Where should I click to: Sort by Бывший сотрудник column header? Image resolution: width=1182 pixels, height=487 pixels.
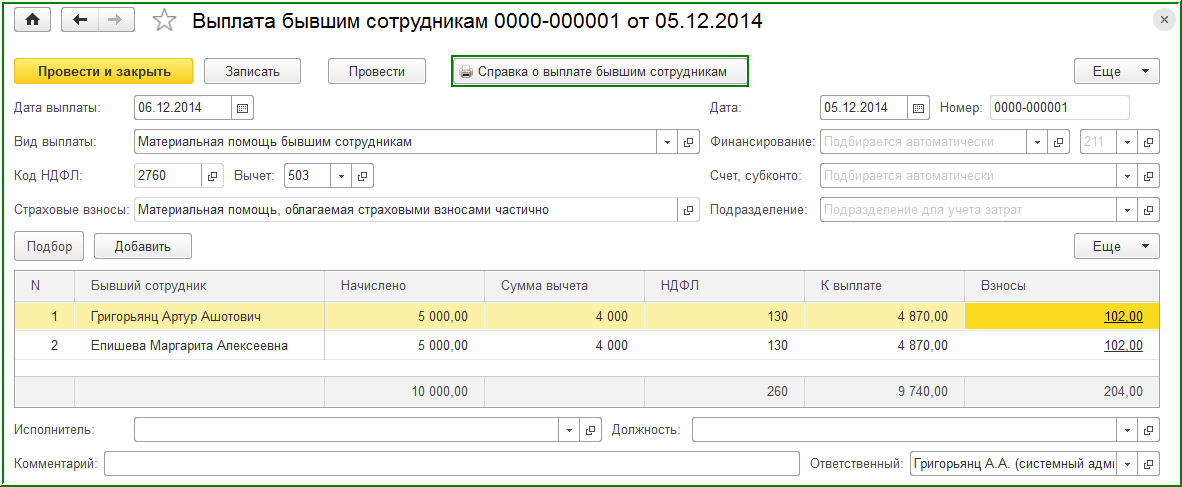200,286
